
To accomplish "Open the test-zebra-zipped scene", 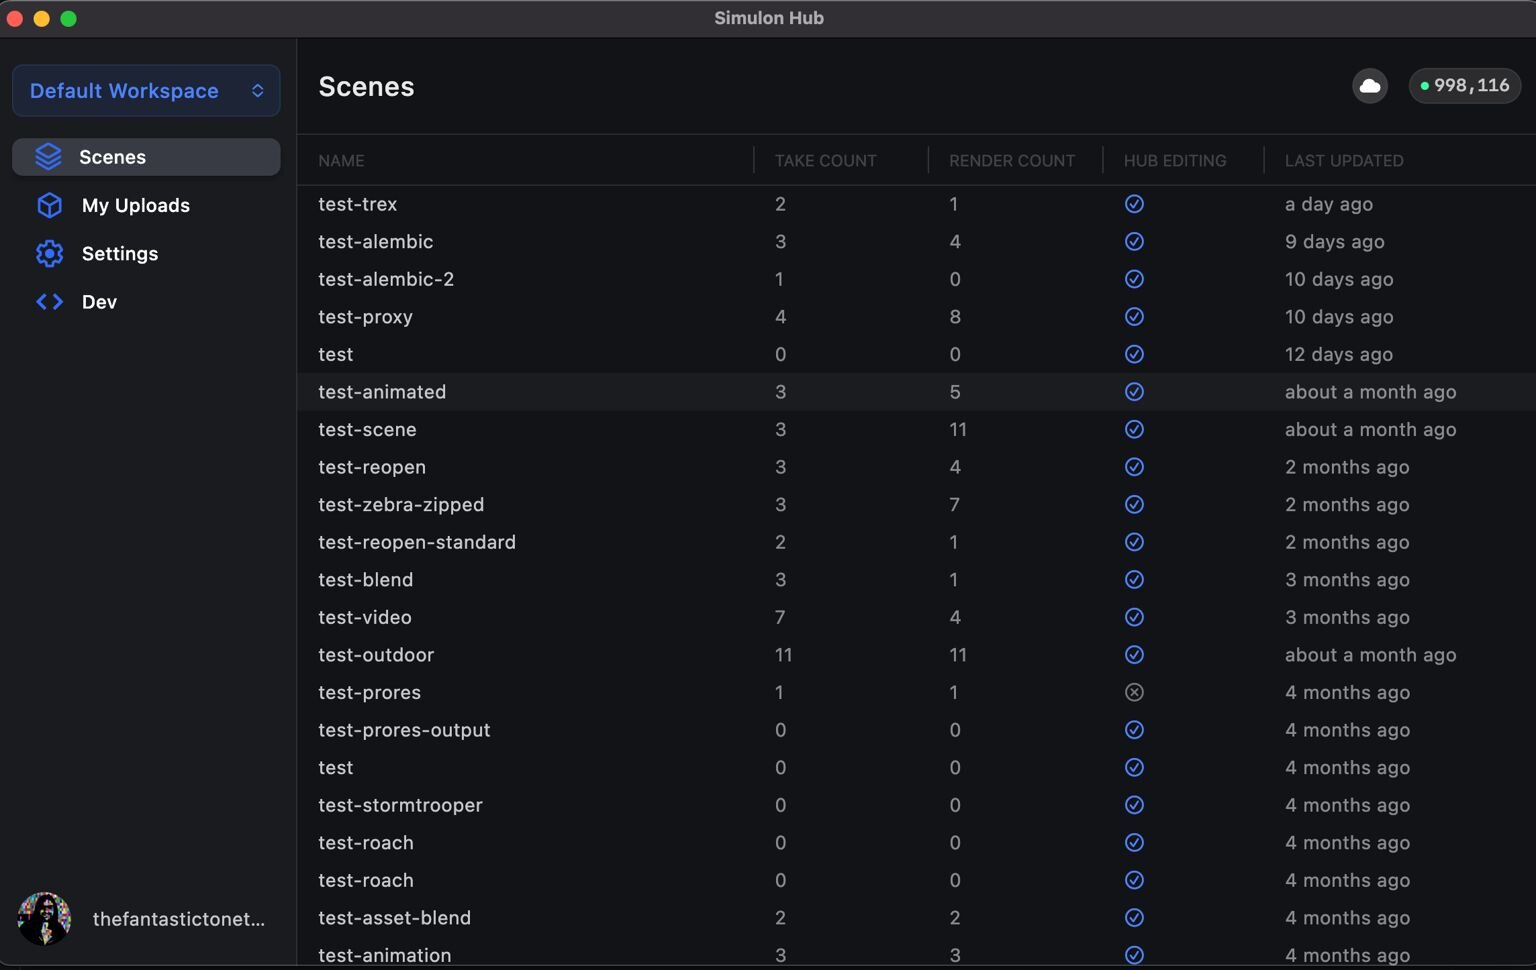I will click(401, 505).
